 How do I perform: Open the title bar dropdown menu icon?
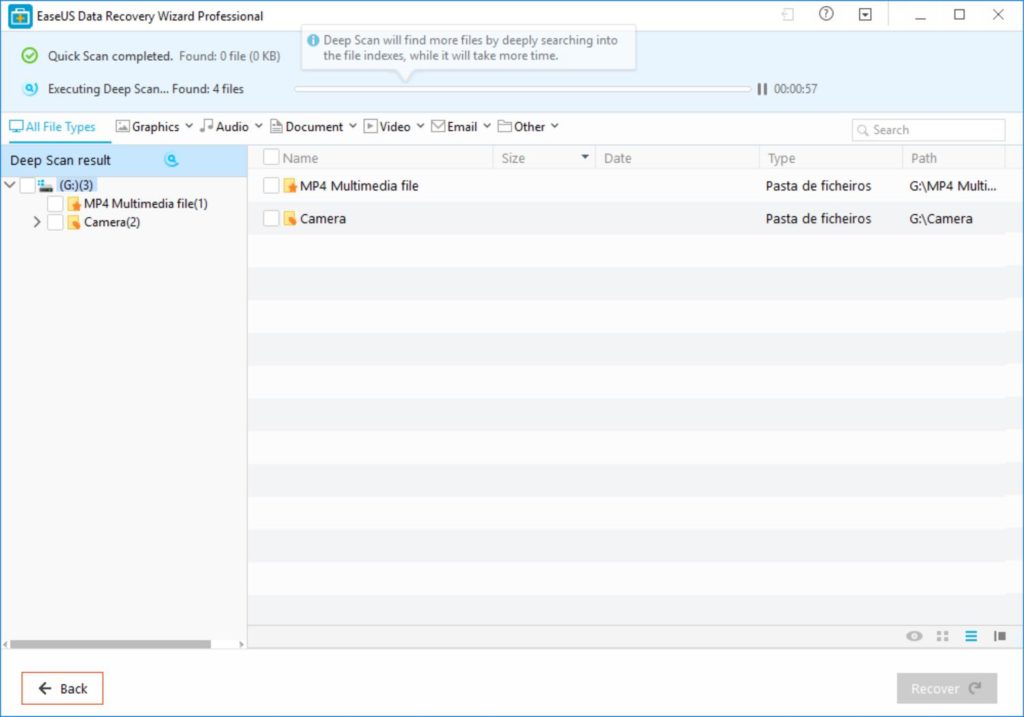click(865, 14)
